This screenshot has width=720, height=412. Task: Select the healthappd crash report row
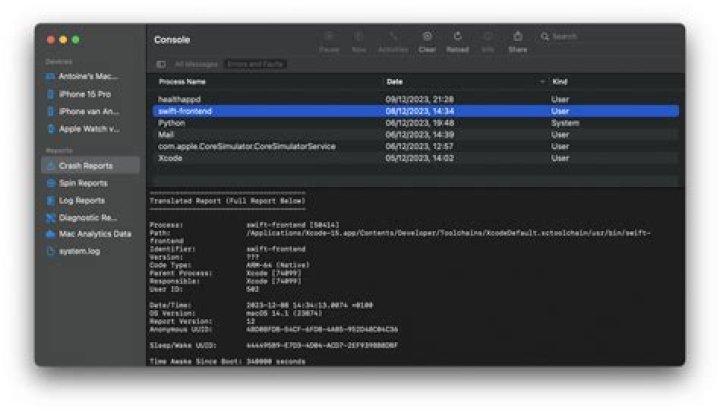tap(416, 99)
